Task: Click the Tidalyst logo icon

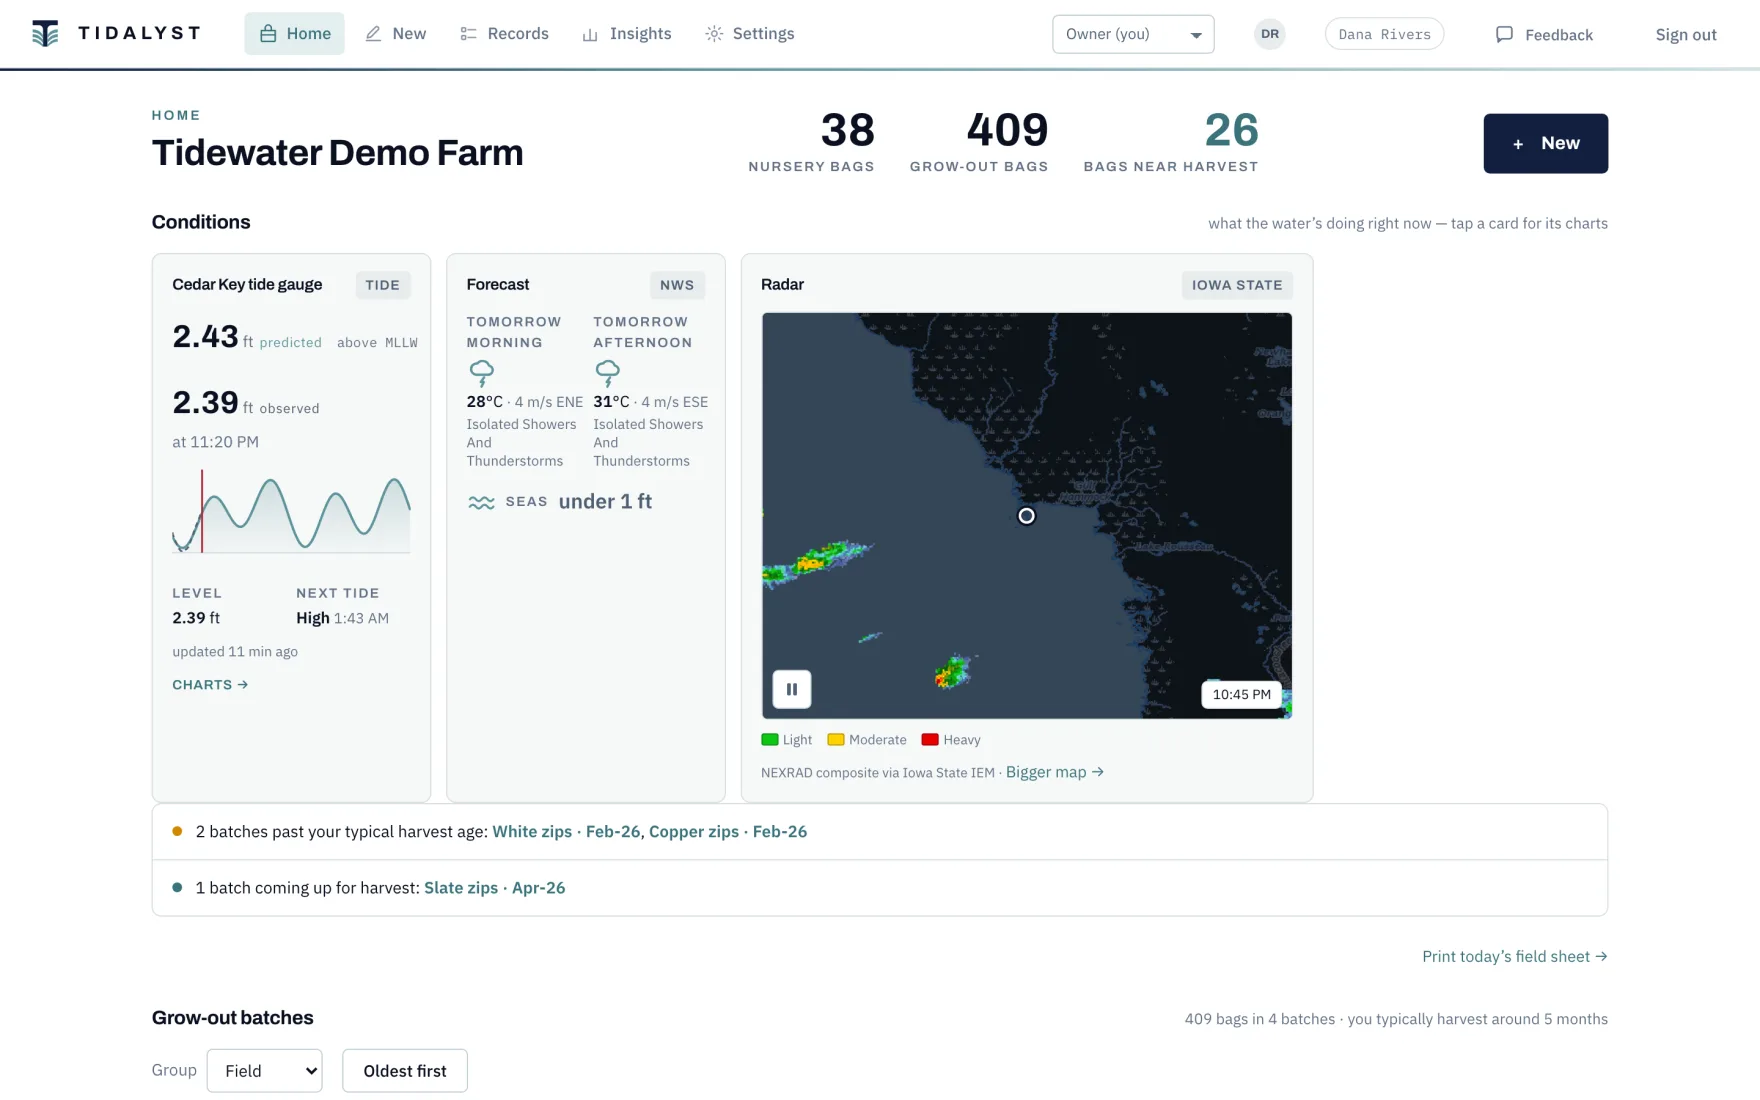Action: tap(45, 33)
